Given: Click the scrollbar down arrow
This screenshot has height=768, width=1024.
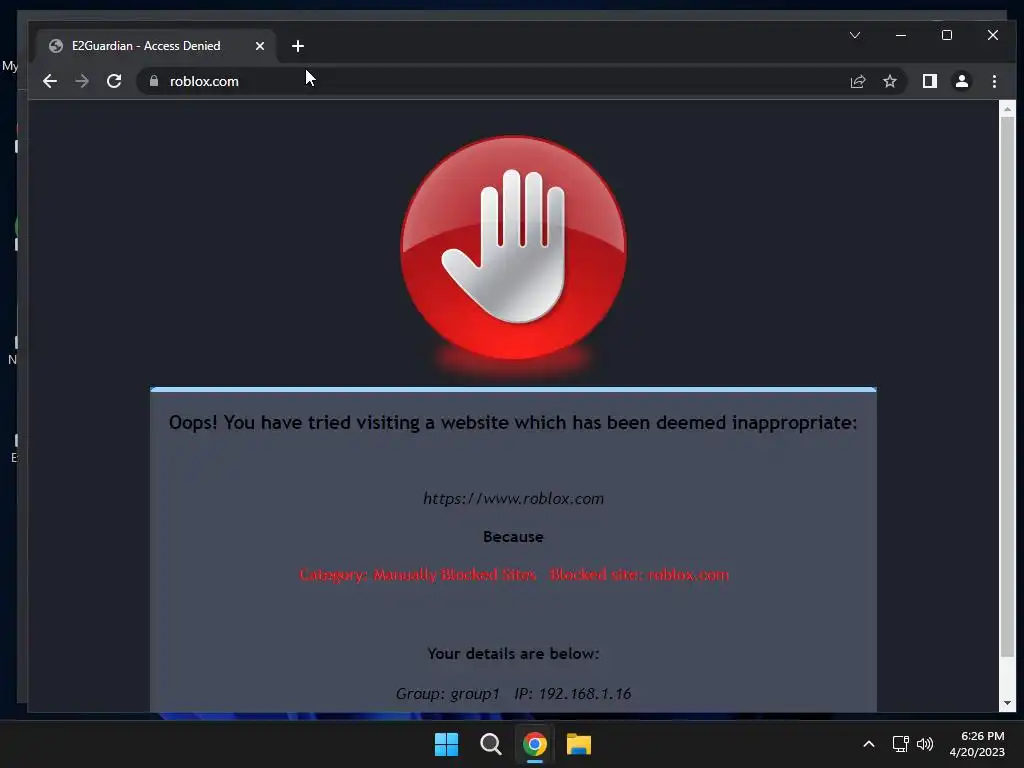Looking at the screenshot, I should (x=1007, y=703).
